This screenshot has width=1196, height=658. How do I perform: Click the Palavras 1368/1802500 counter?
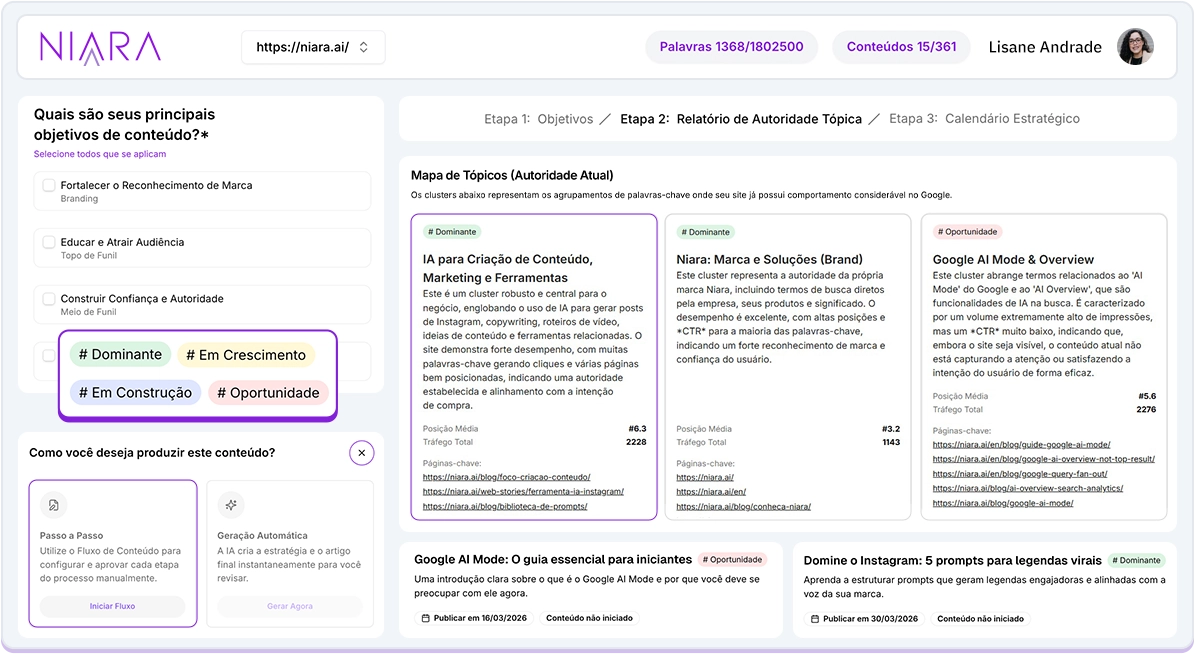[x=731, y=47]
